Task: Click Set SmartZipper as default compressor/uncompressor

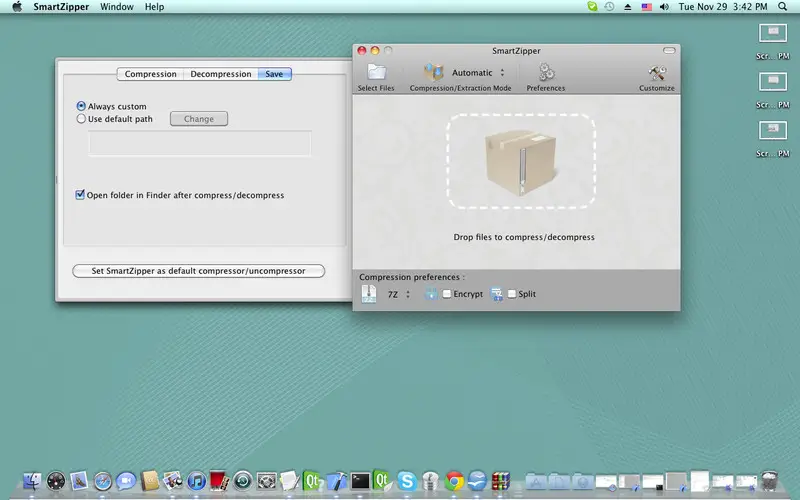Action: [x=198, y=271]
